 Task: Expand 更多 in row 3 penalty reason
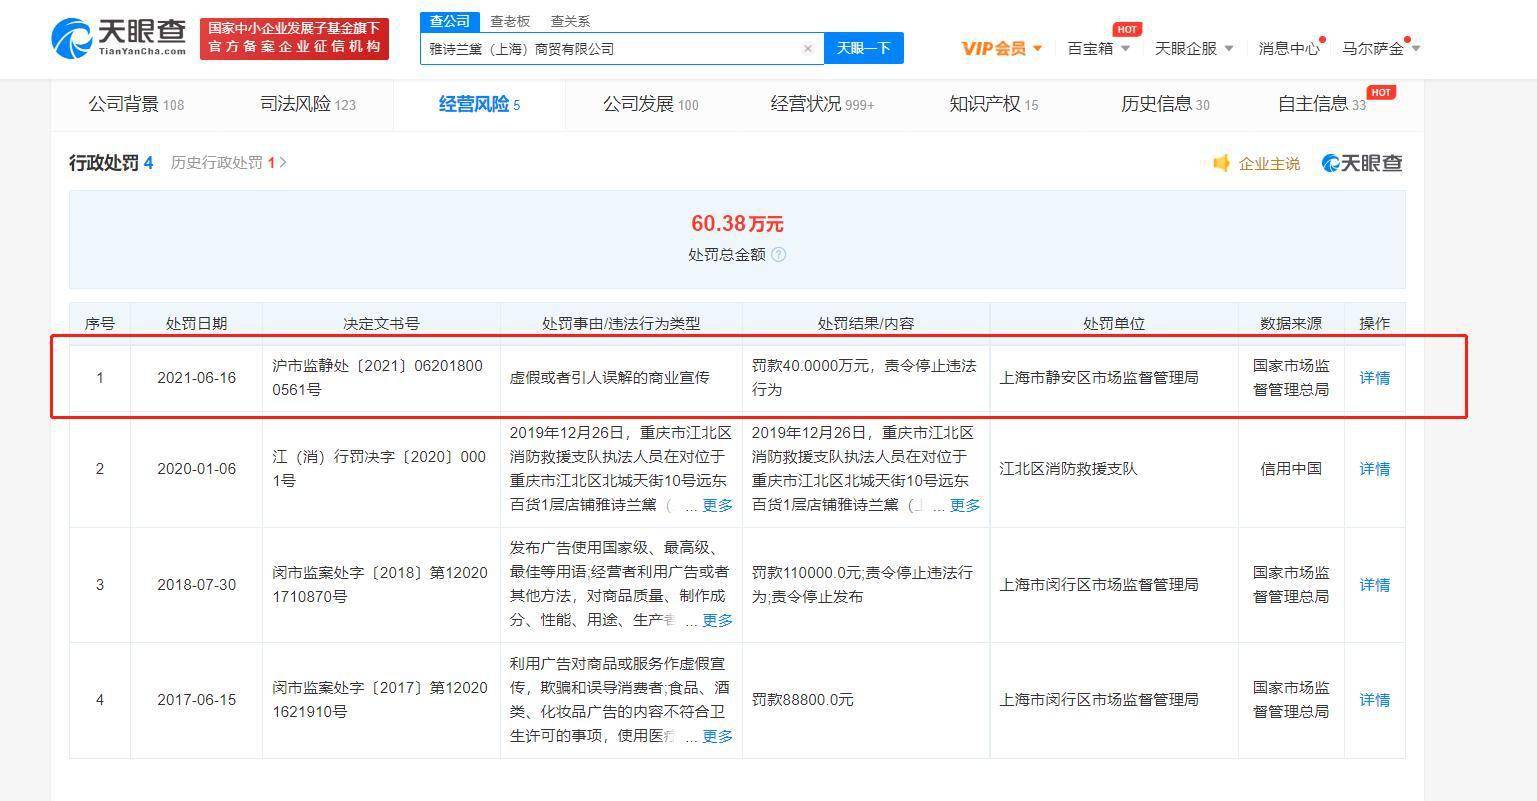pyautogui.click(x=717, y=620)
